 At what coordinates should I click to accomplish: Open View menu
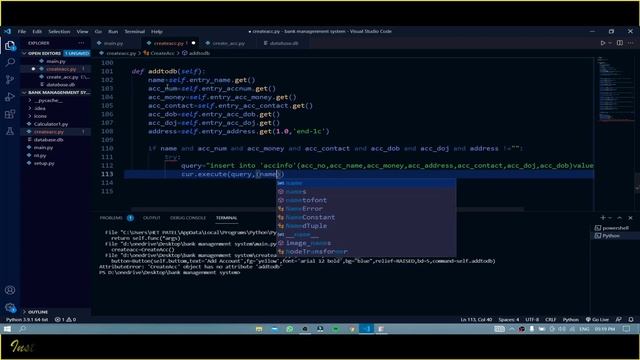tap(82, 31)
